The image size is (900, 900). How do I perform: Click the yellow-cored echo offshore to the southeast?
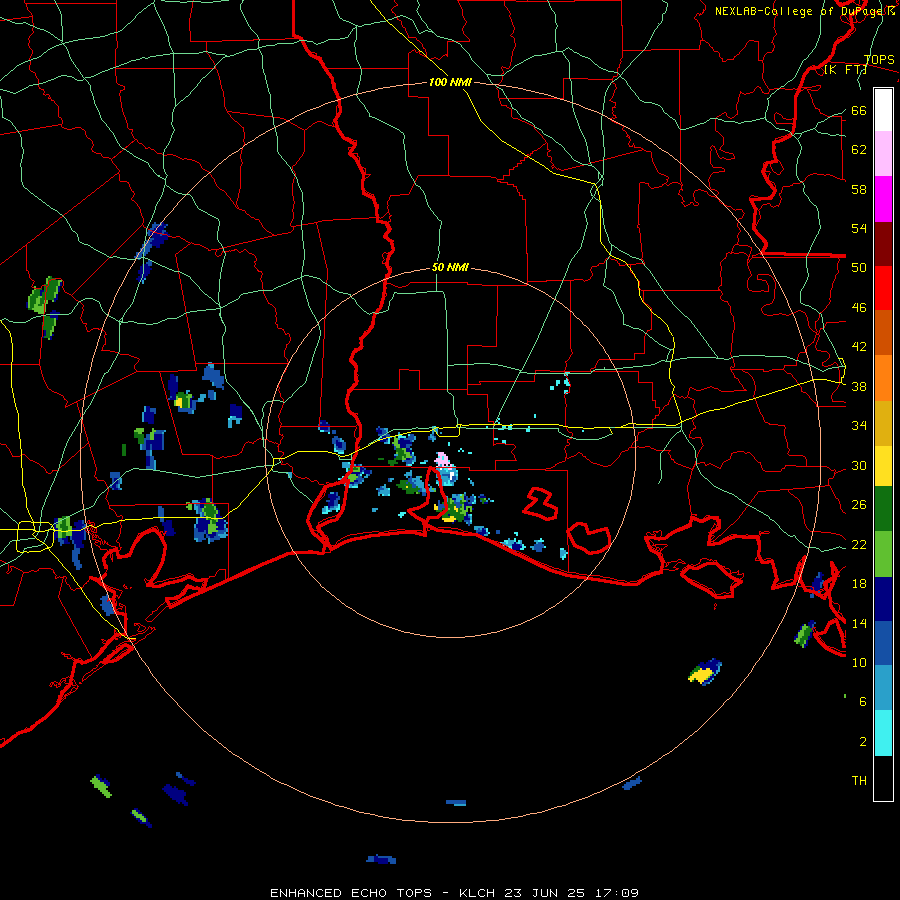point(704,672)
